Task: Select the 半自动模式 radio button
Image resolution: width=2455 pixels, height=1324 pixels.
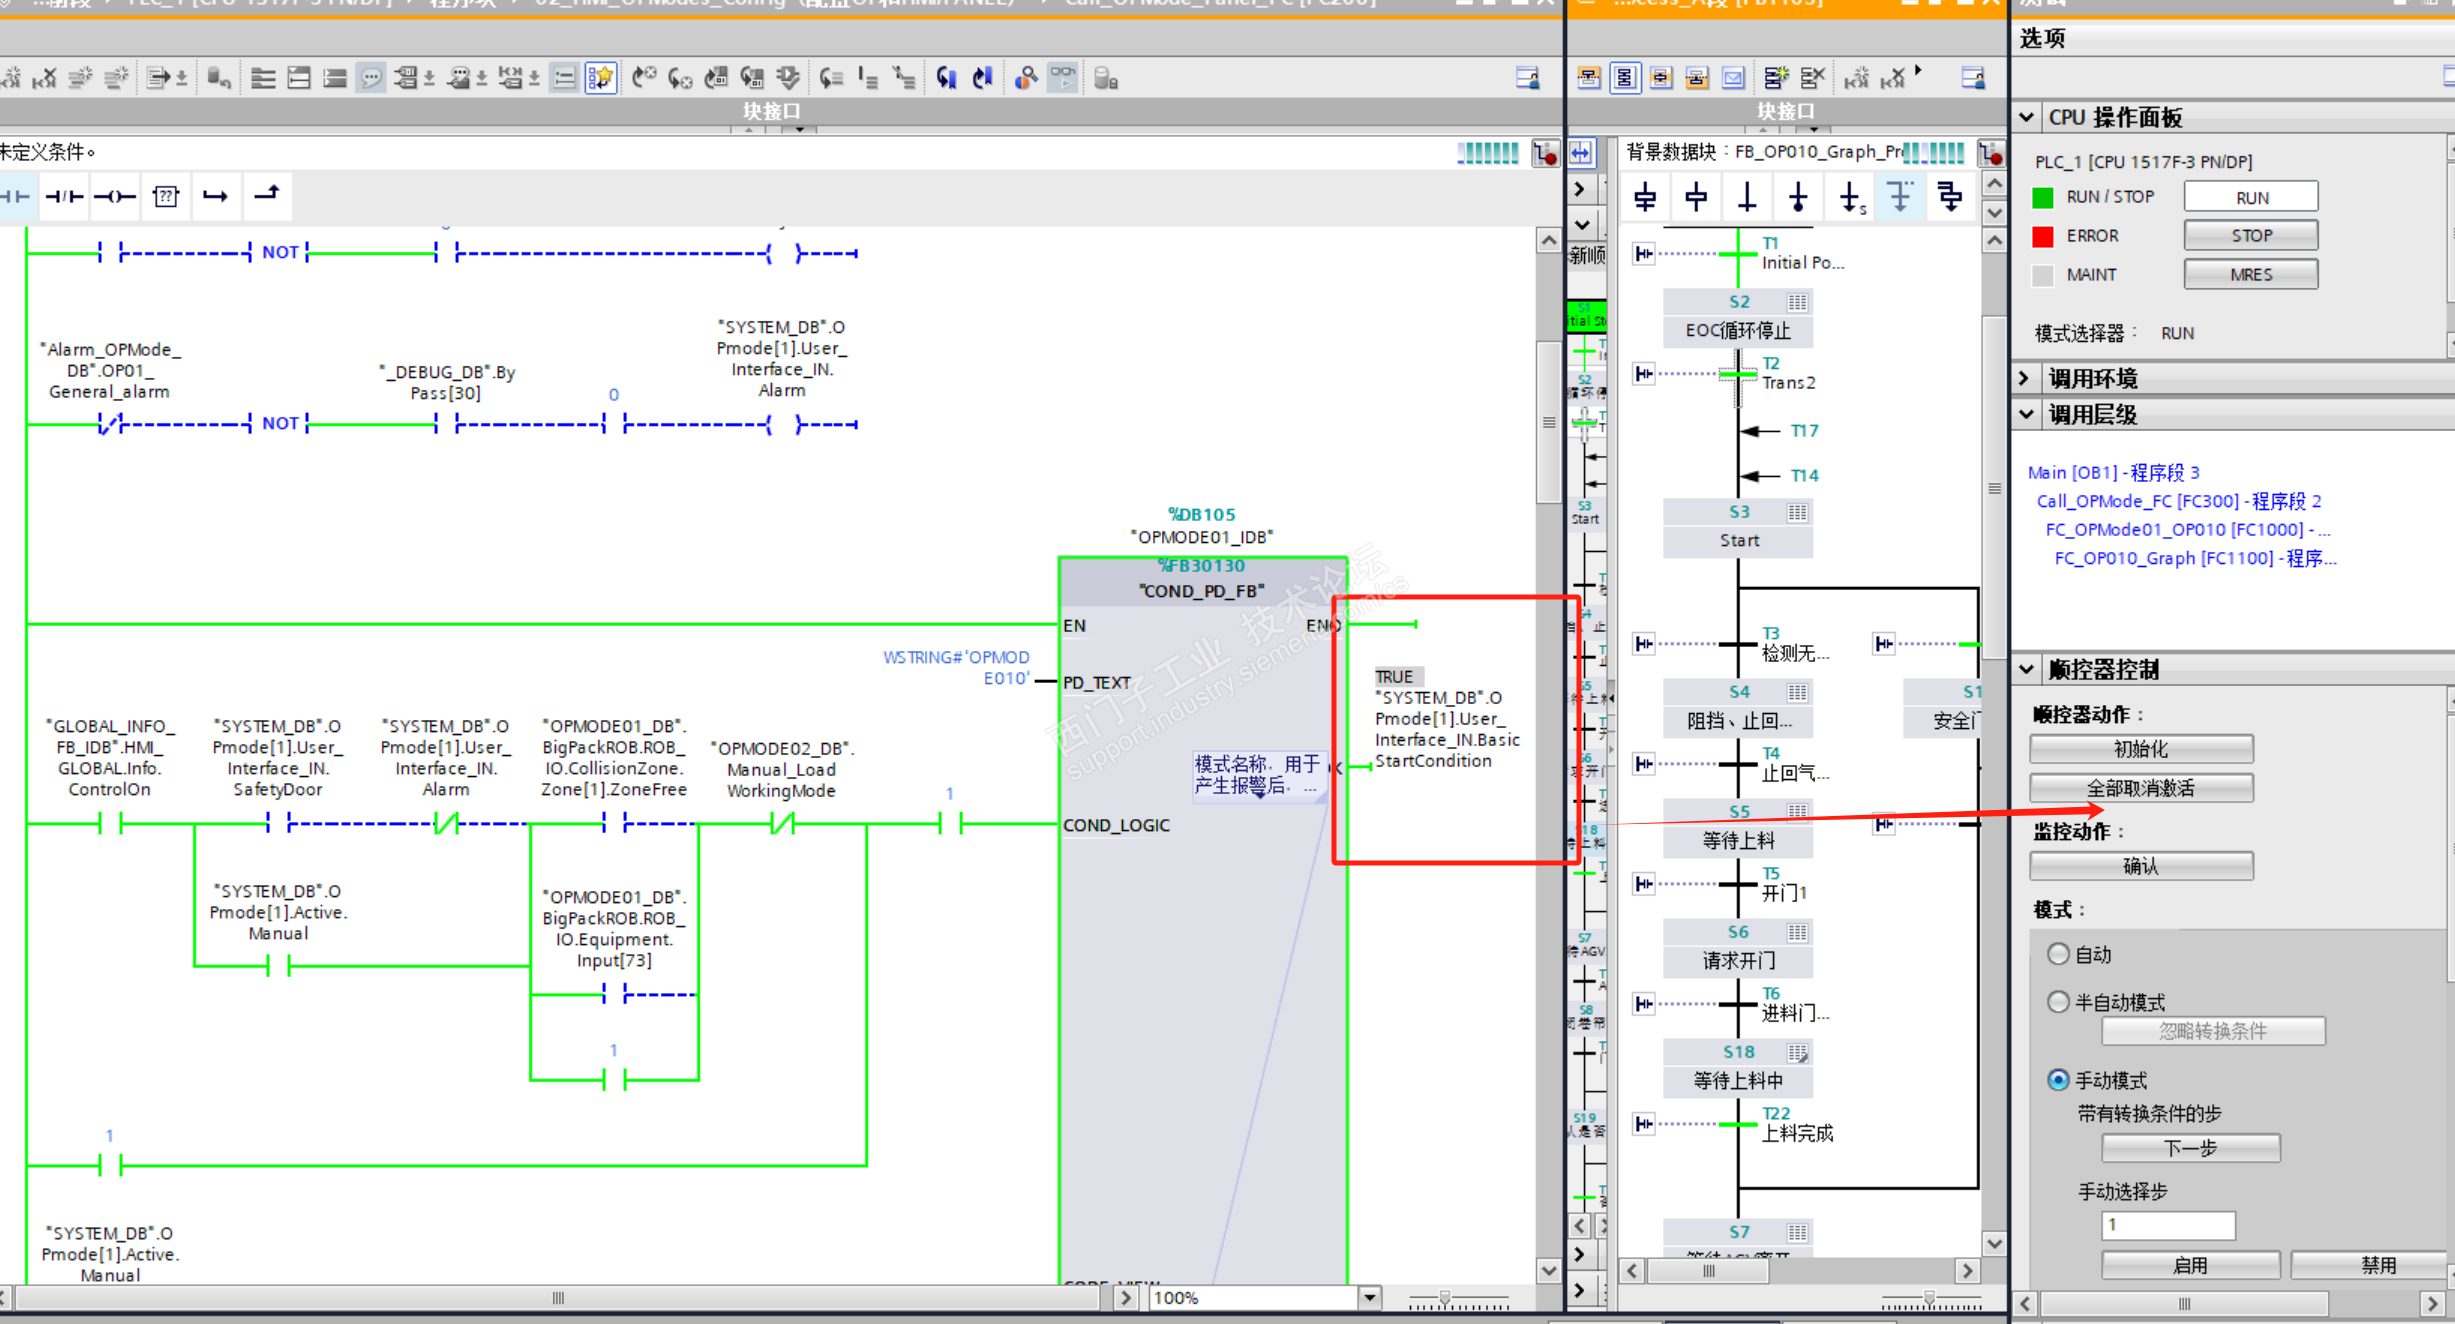Action: tap(2058, 1002)
